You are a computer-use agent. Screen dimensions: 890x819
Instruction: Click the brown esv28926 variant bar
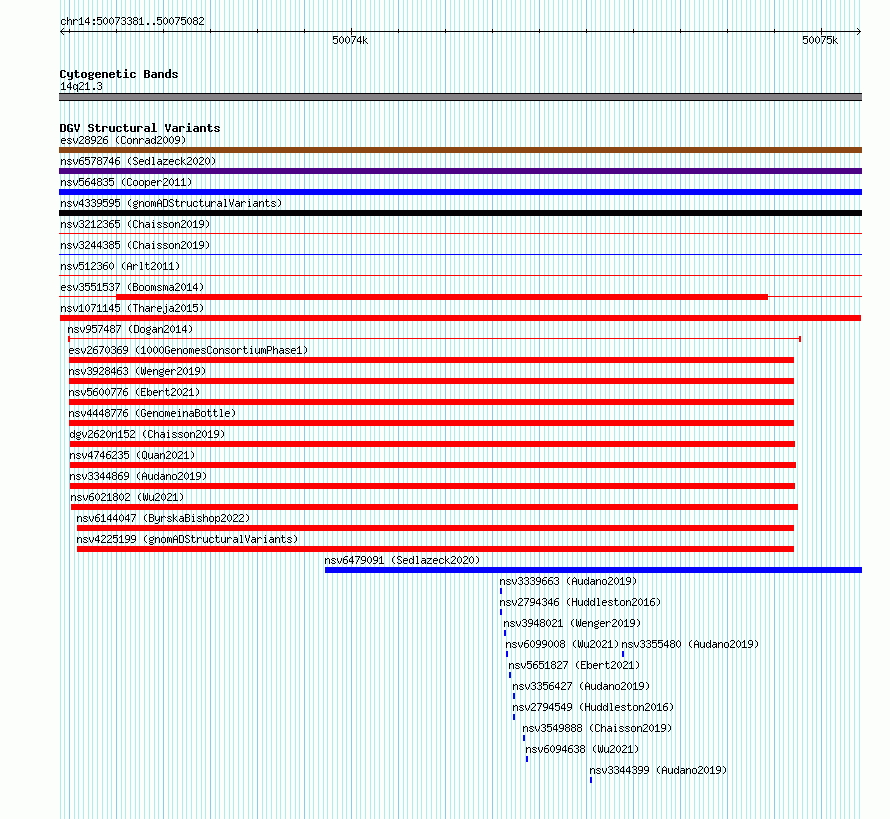pos(460,150)
